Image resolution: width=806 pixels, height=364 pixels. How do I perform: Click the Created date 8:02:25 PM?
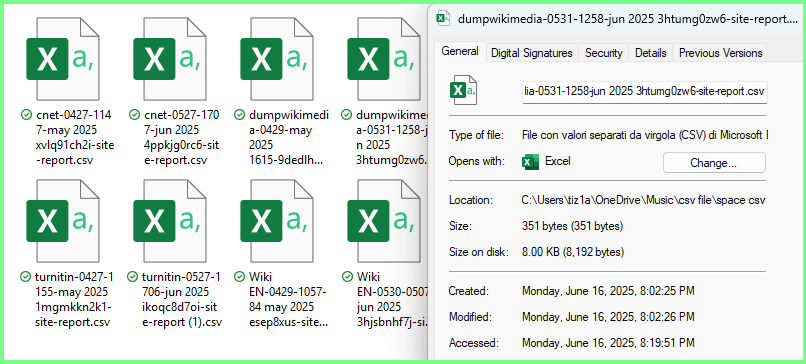point(608,291)
